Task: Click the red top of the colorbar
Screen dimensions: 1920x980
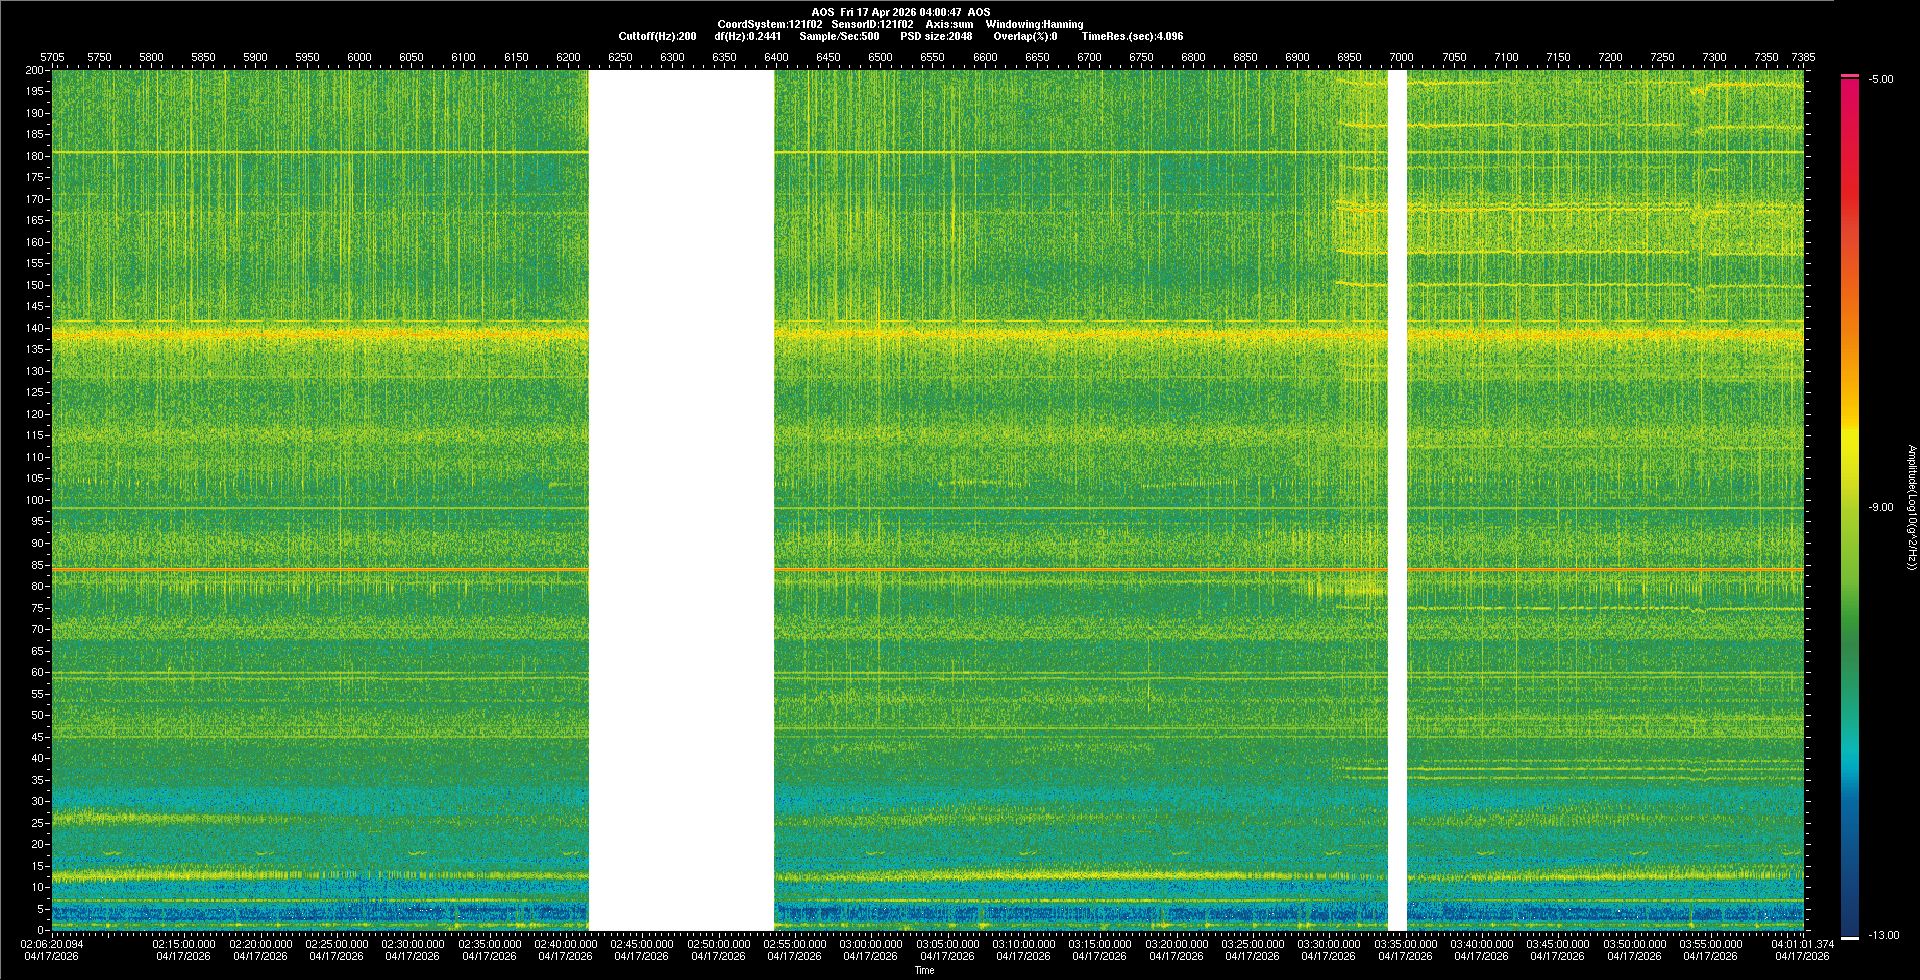Action: point(1850,78)
